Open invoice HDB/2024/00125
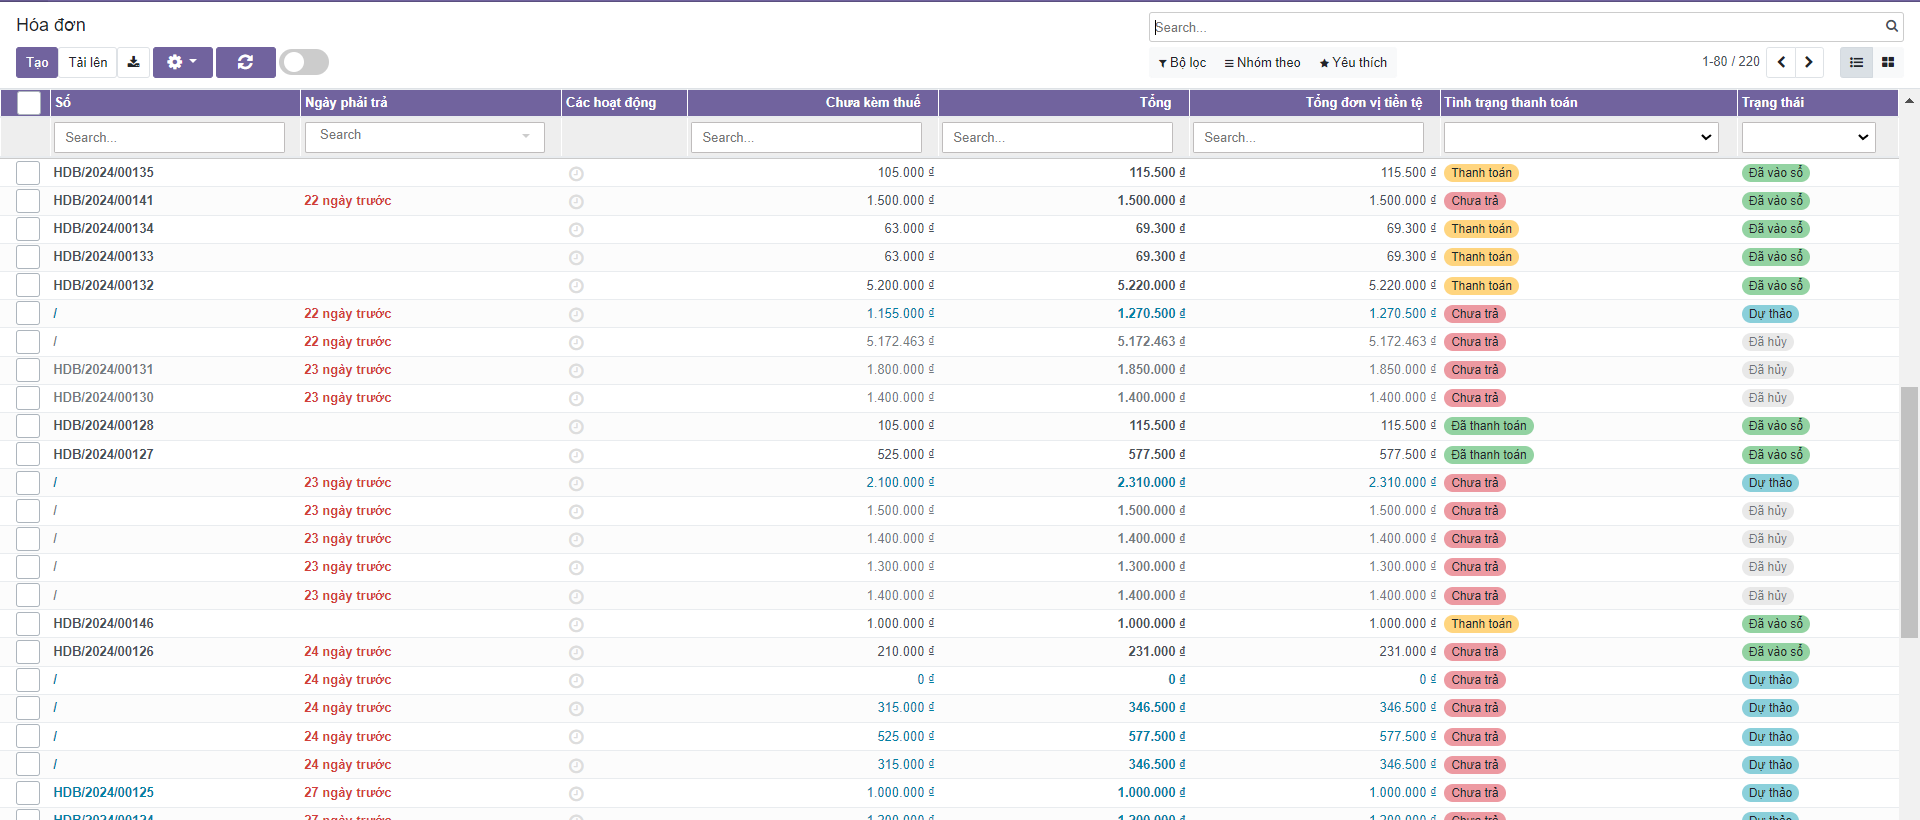1920x820 pixels. click(104, 793)
